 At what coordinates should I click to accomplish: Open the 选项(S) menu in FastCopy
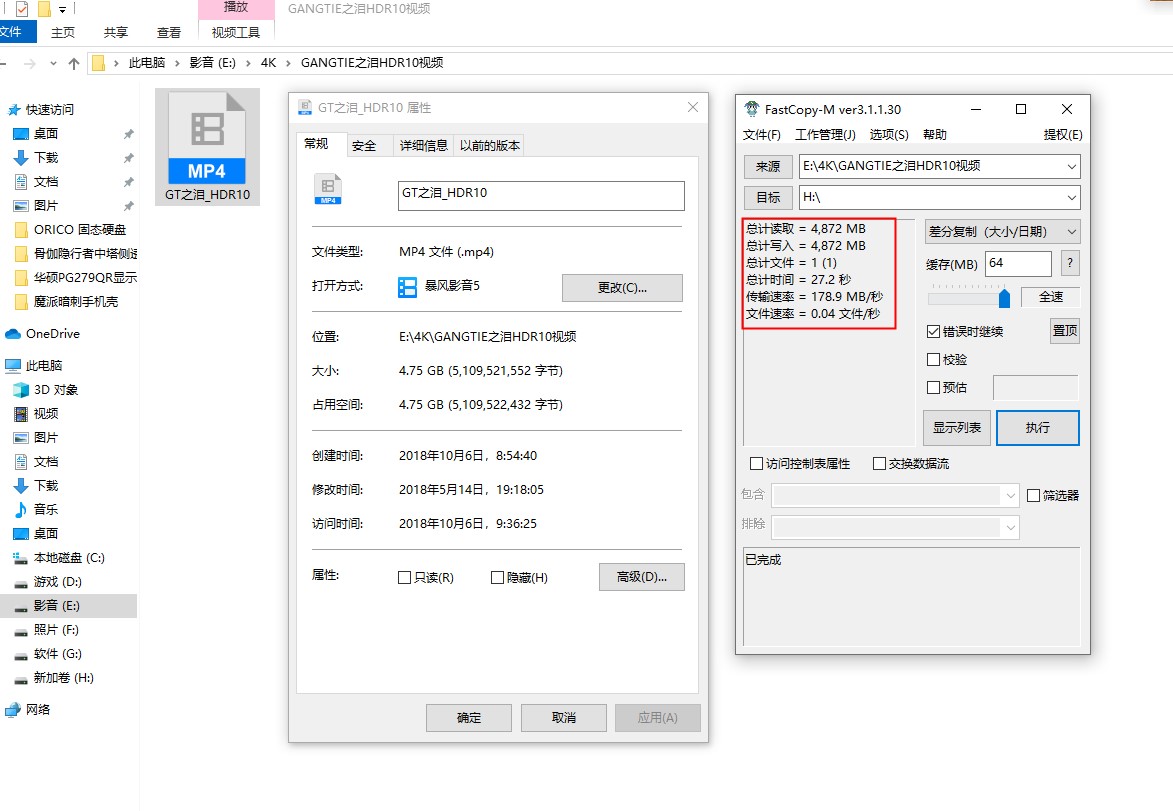click(888, 134)
